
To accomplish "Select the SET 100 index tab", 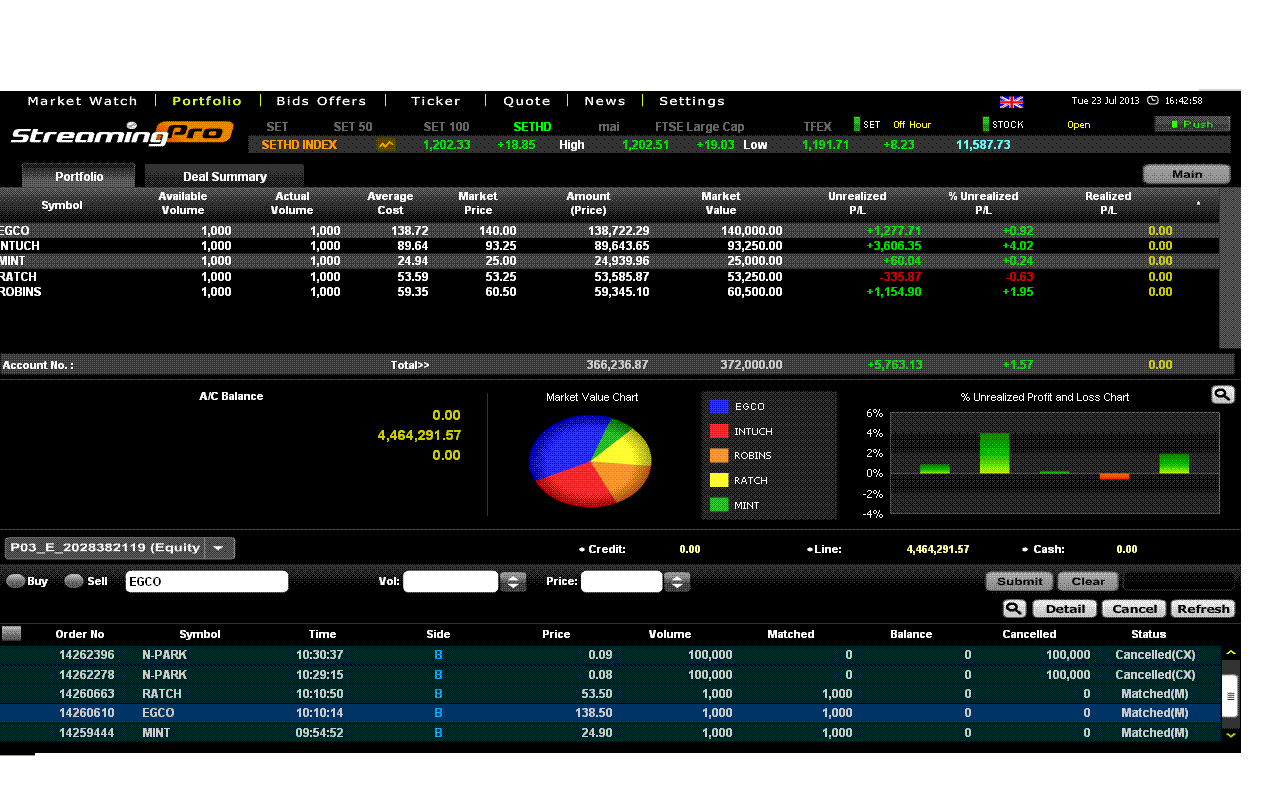I will tap(446, 127).
